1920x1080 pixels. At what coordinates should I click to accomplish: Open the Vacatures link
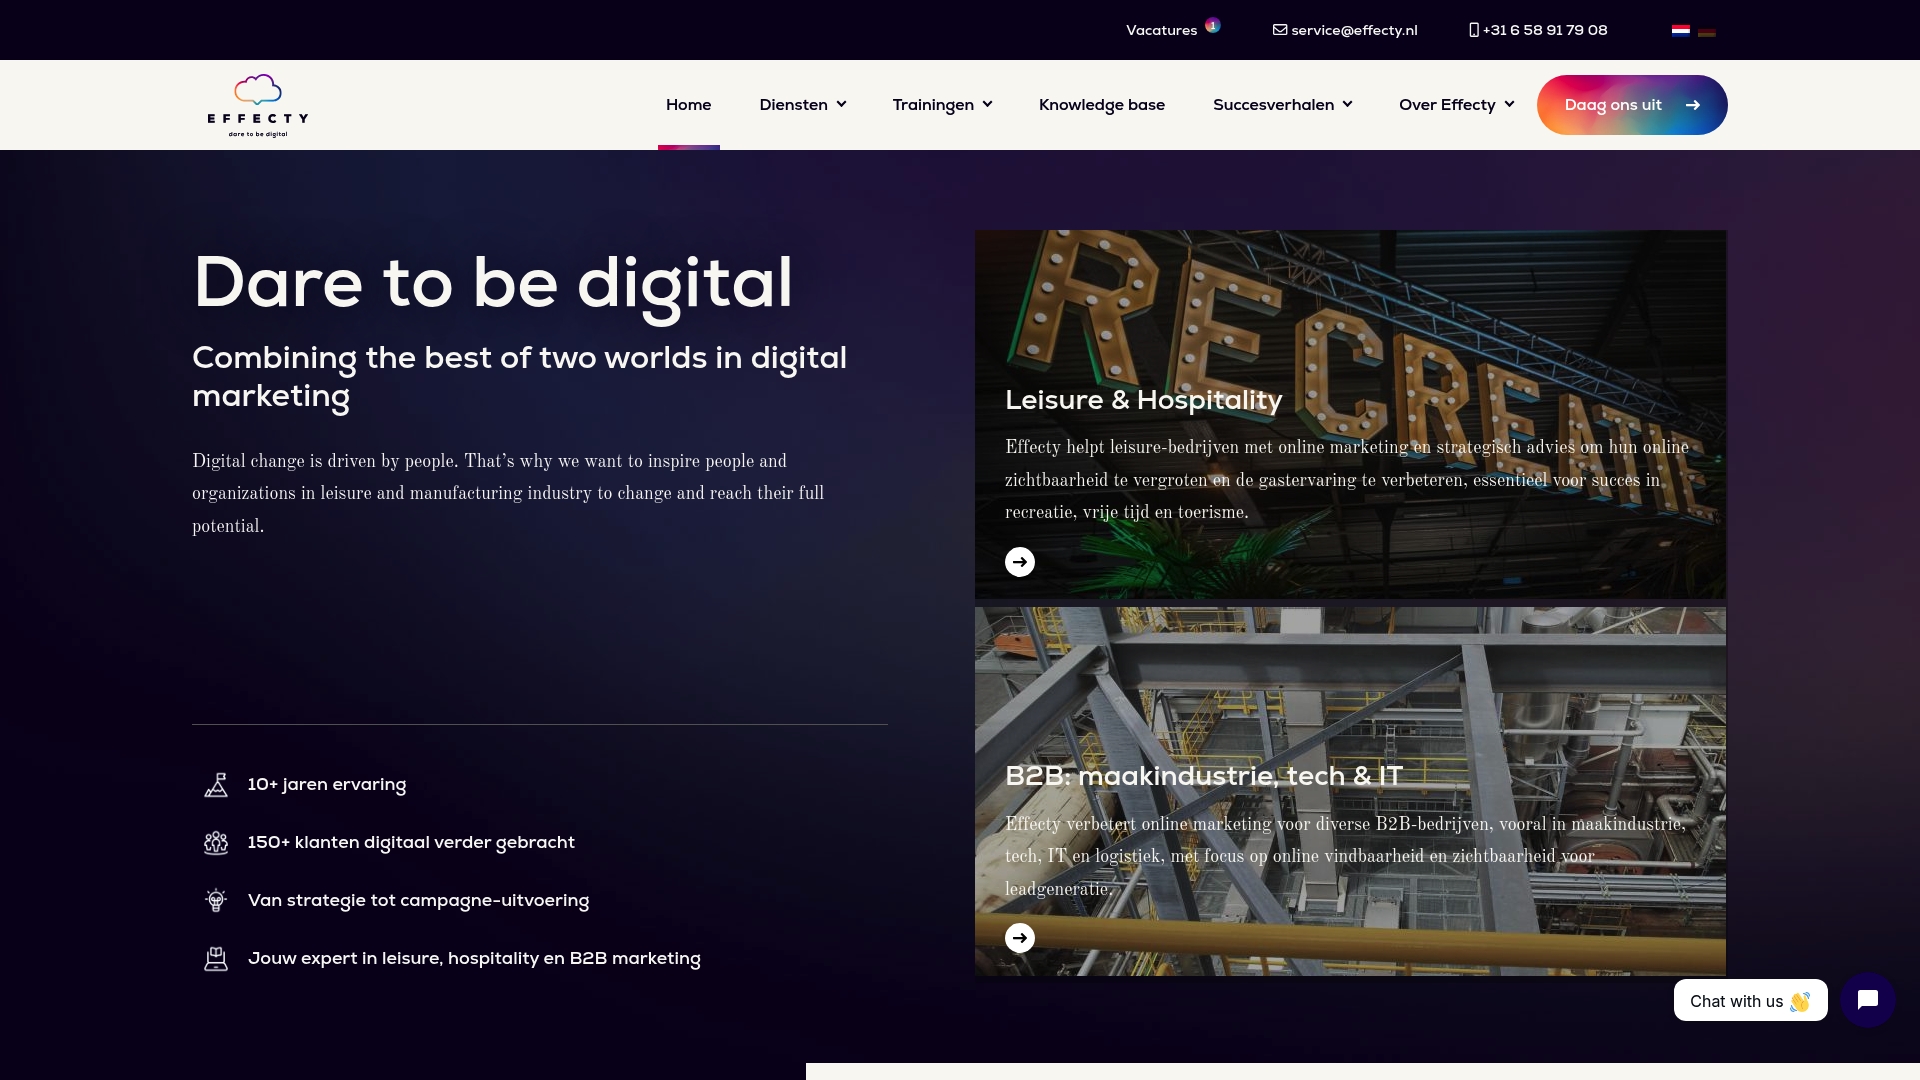[x=1161, y=30]
